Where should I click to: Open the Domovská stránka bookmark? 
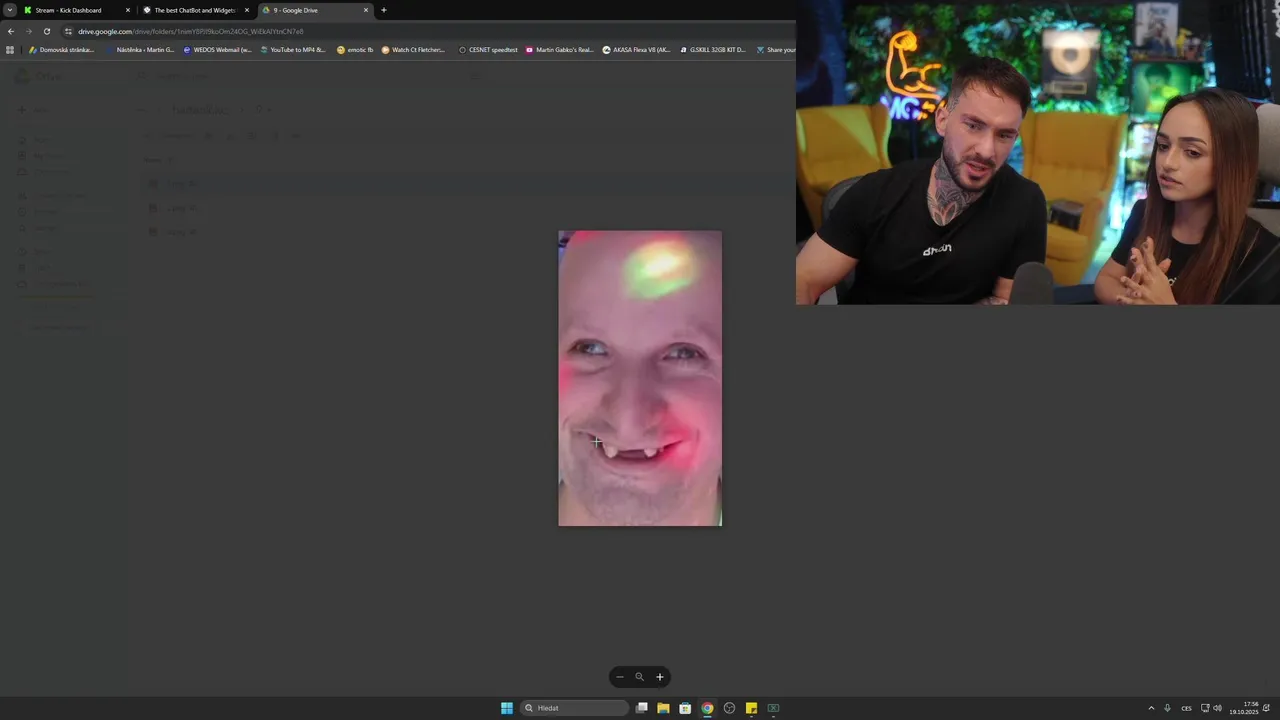pyautogui.click(x=61, y=49)
